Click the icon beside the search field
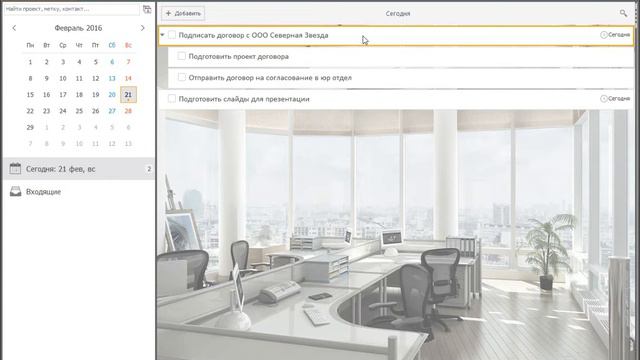 point(147,9)
